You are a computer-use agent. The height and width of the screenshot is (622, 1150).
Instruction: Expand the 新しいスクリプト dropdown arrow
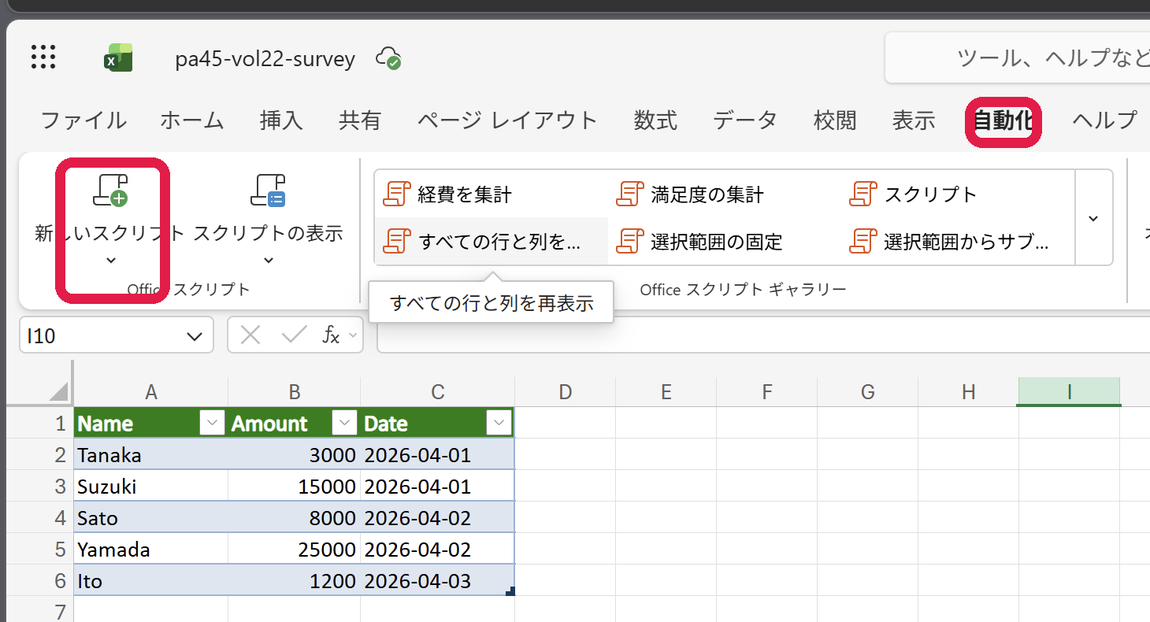pyautogui.click(x=111, y=260)
